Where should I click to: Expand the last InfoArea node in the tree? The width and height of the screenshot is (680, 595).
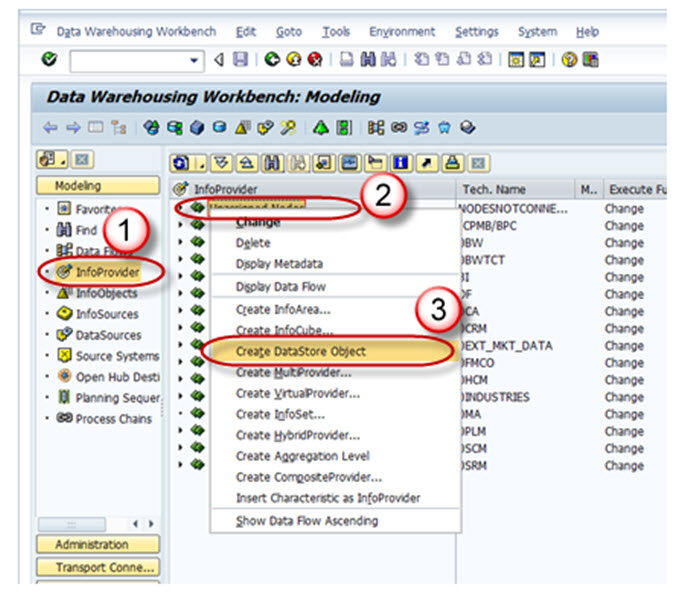click(x=180, y=465)
